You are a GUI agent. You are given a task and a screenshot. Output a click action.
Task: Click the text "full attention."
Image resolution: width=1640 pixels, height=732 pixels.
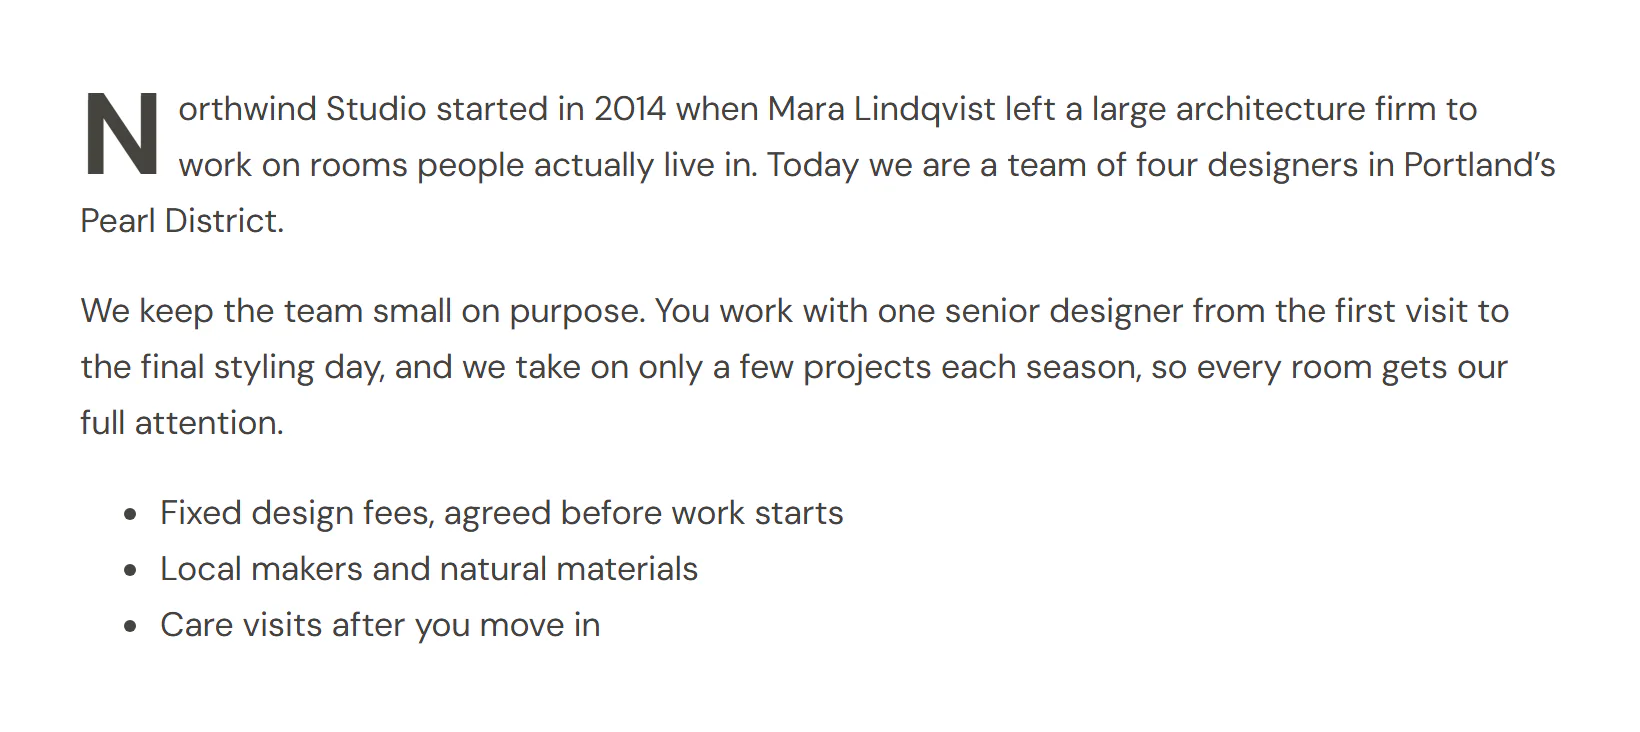tap(182, 423)
